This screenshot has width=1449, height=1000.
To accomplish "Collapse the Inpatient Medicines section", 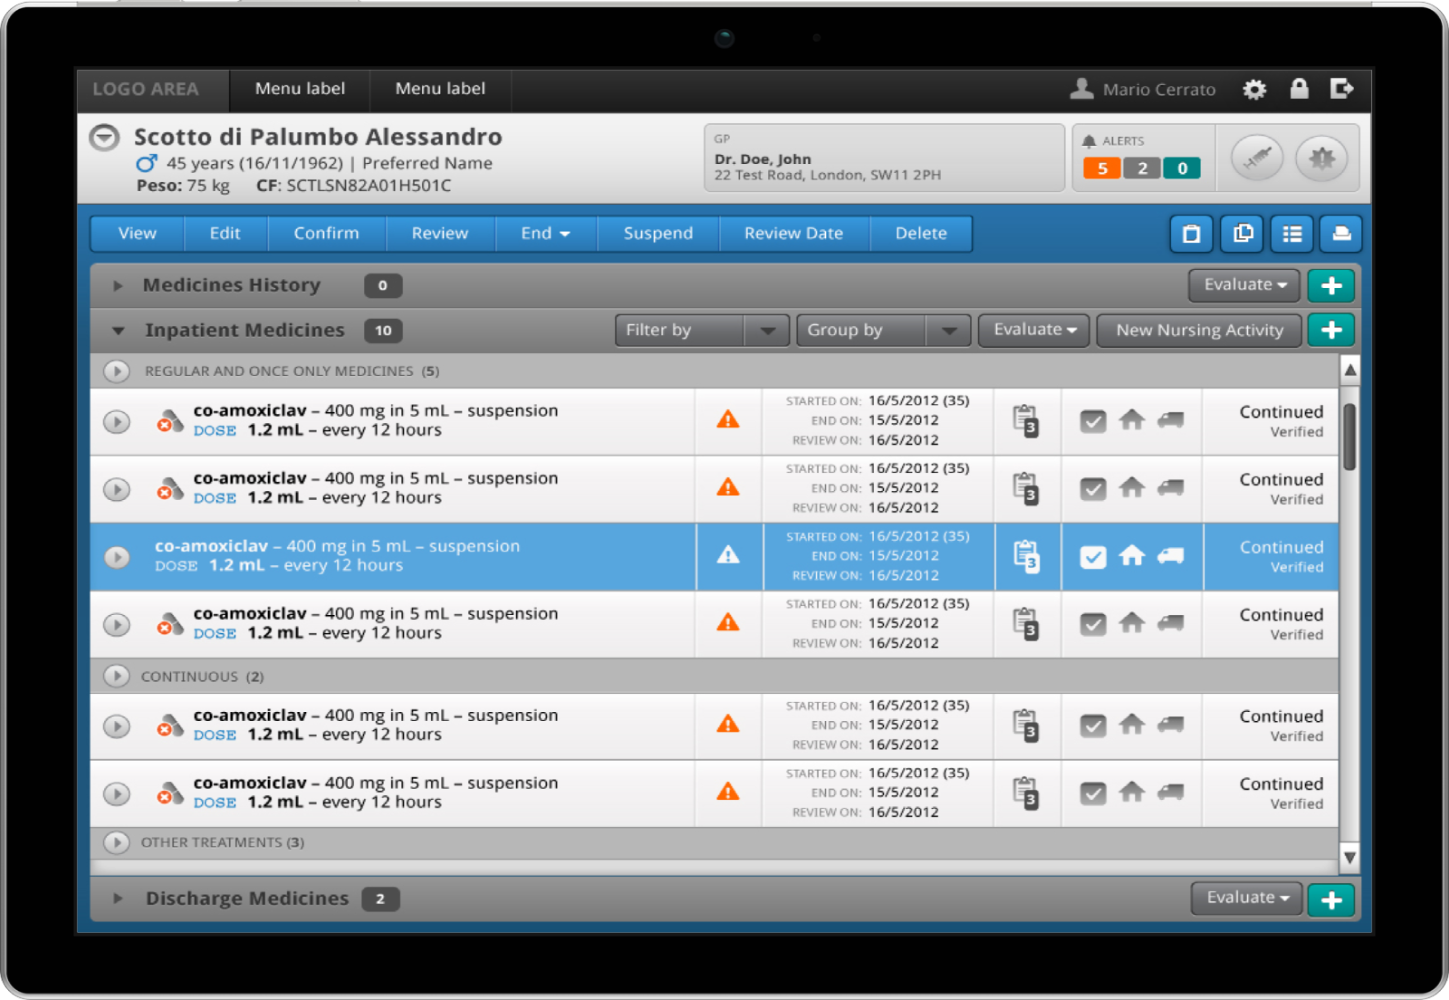I will pyautogui.click(x=118, y=331).
